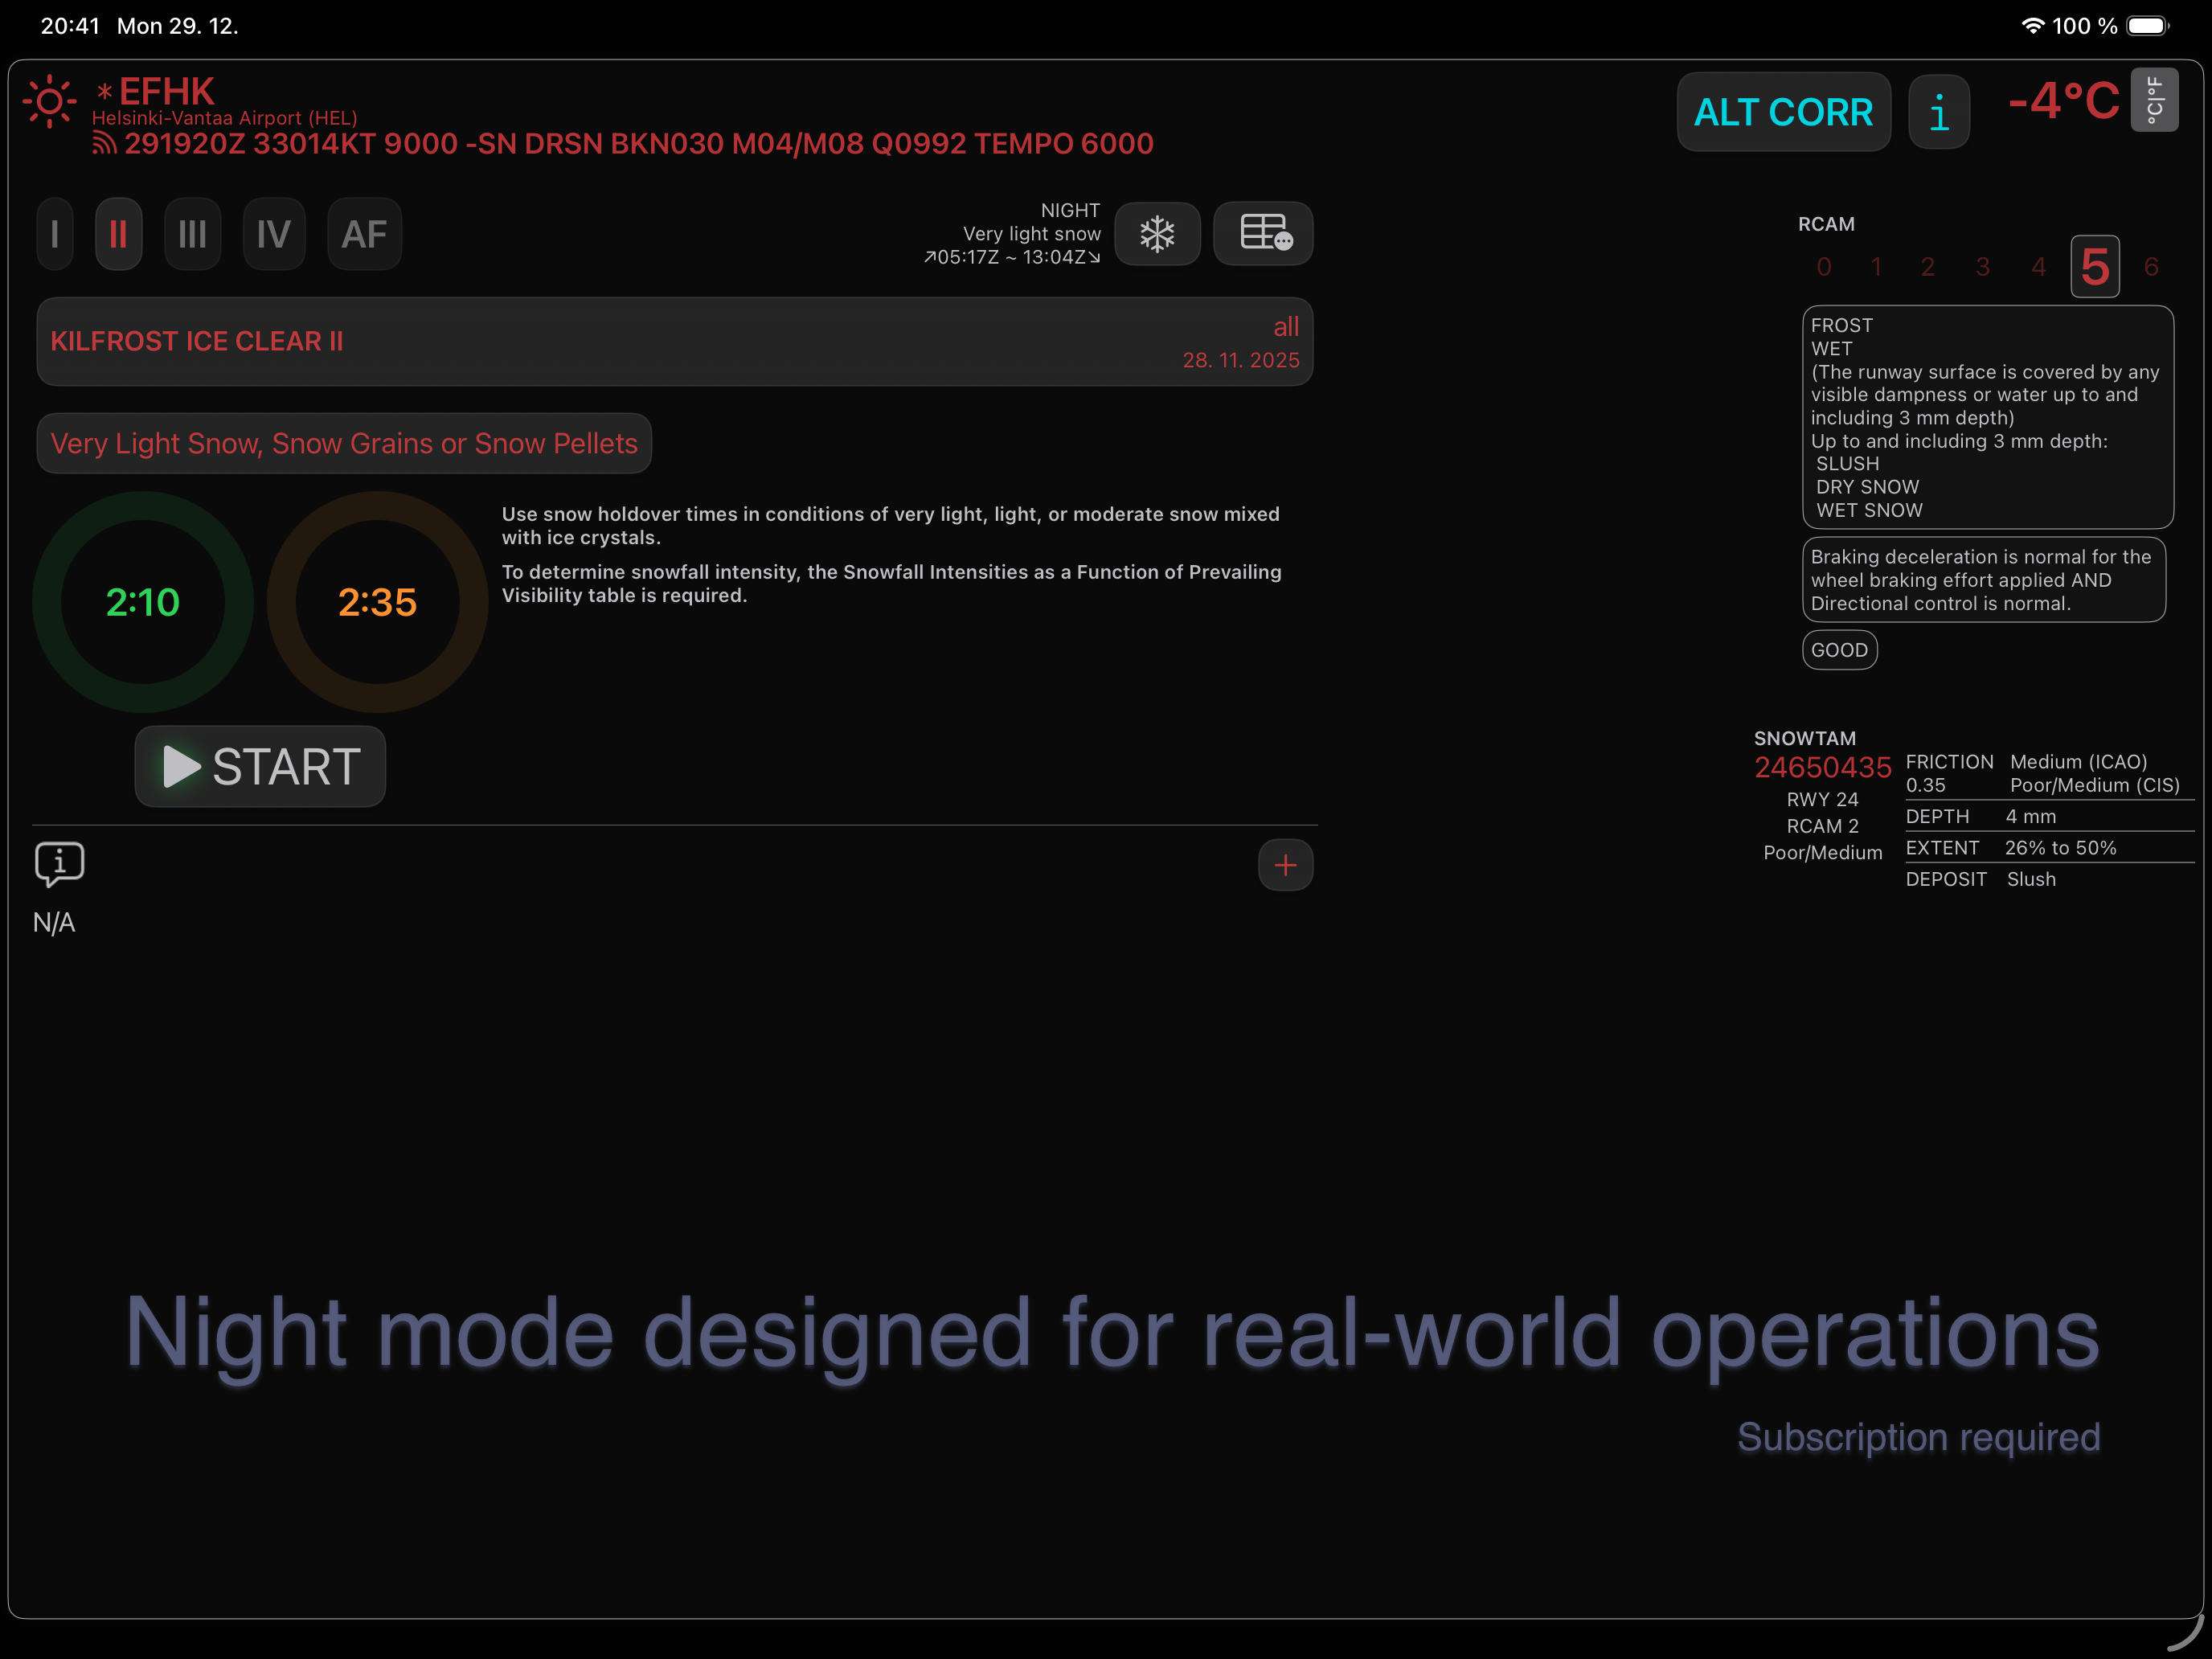Tap the FRICTION 0.35 entry

tap(1949, 773)
